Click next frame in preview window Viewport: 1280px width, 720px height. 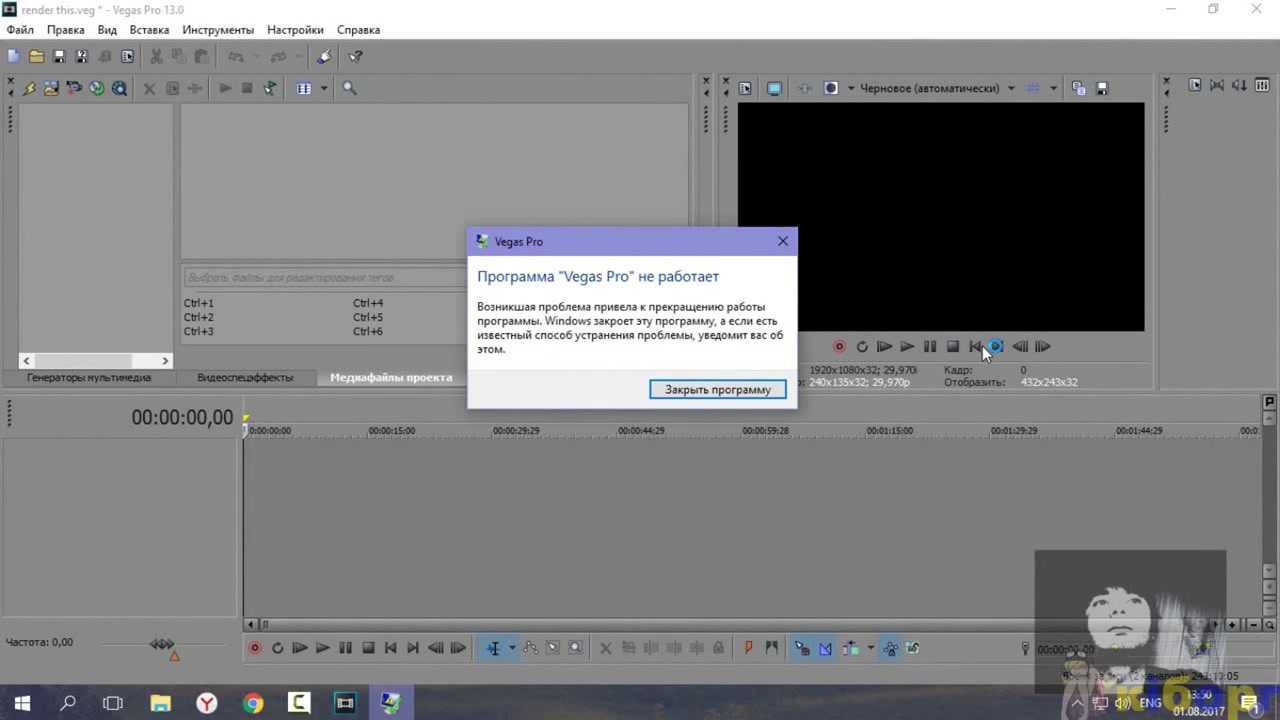1043,347
